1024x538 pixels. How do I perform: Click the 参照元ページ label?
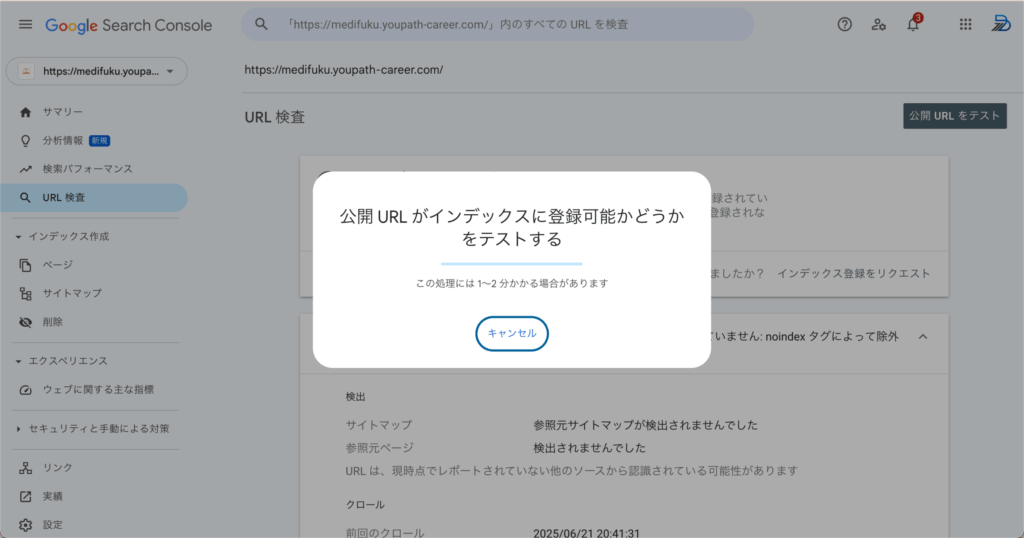pyautogui.click(x=379, y=448)
